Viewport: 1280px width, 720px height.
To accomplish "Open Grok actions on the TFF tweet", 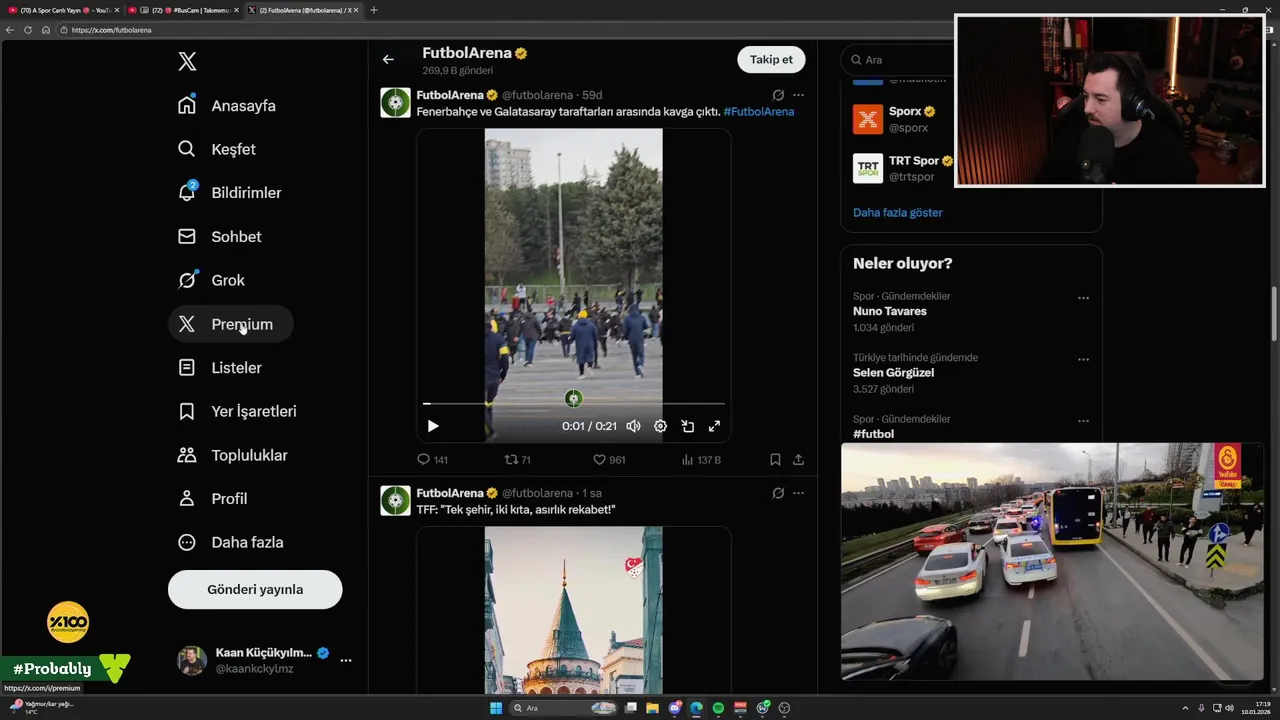I will (x=778, y=493).
